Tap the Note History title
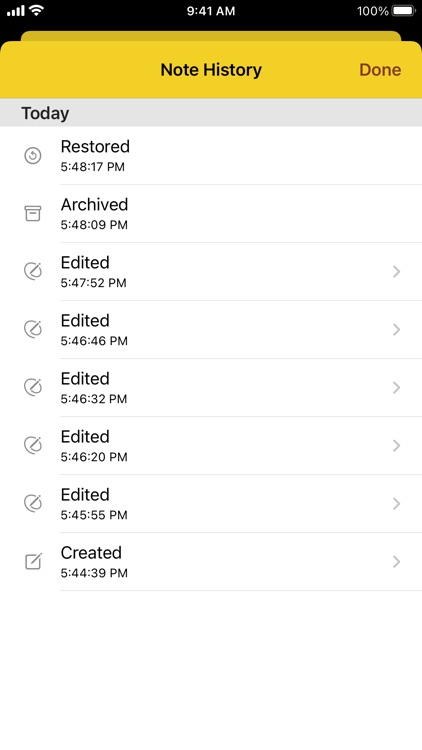The width and height of the screenshot is (422, 750). [211, 70]
